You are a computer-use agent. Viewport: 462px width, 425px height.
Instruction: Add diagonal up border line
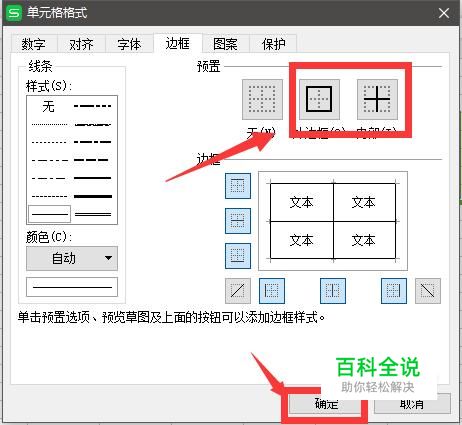pos(238,291)
